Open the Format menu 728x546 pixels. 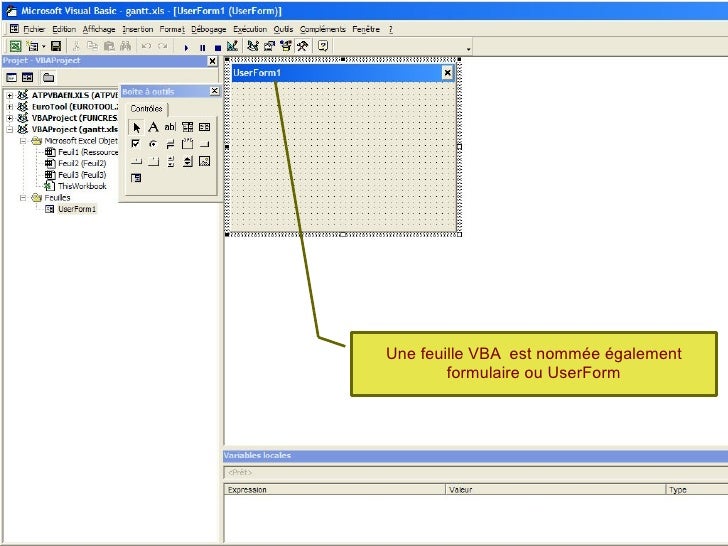point(172,29)
